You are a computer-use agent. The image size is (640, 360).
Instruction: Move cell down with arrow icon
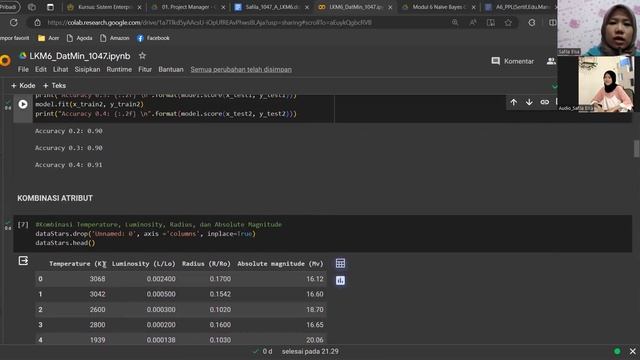[529, 102]
